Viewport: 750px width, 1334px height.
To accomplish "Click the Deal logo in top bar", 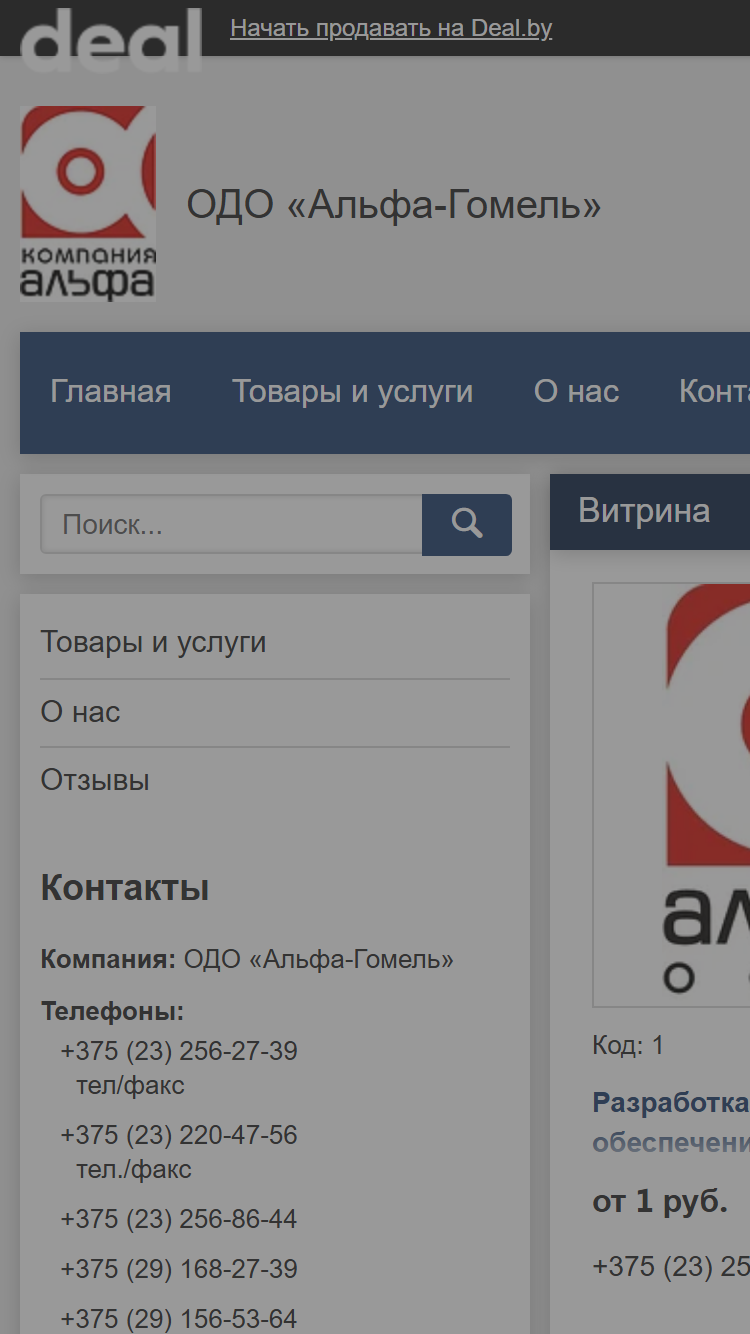I will [111, 39].
